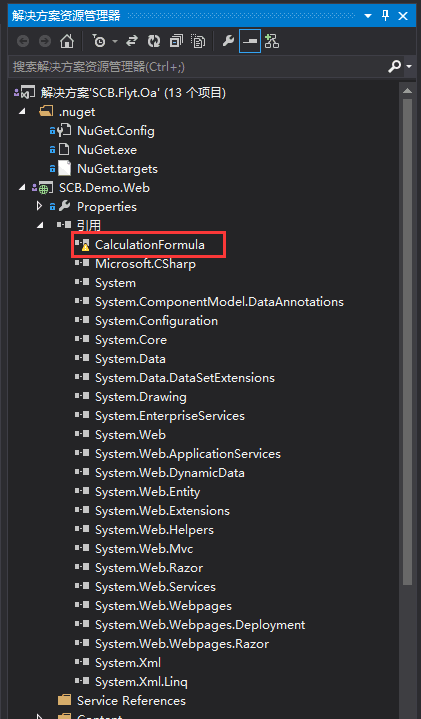Click the Forward navigation arrow in toolbar
Image resolution: width=421 pixels, height=719 pixels.
pyautogui.click(x=45, y=42)
